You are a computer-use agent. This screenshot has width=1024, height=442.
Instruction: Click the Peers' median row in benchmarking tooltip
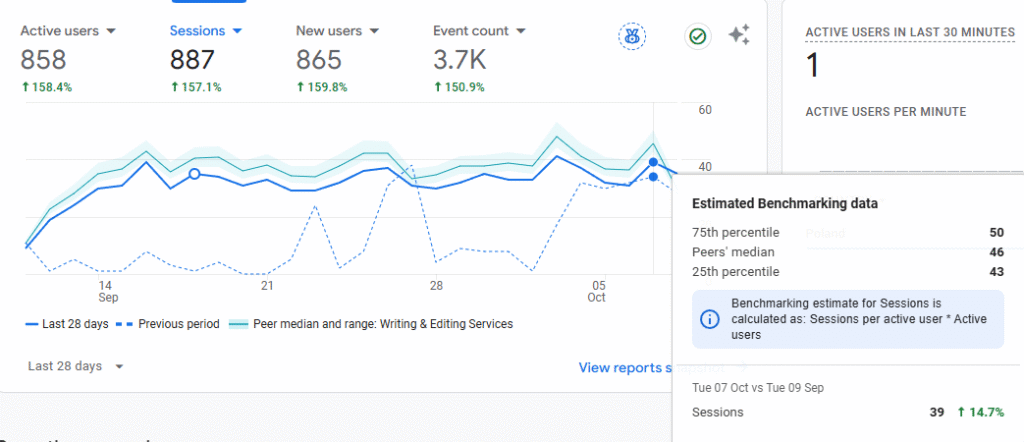[x=847, y=252]
